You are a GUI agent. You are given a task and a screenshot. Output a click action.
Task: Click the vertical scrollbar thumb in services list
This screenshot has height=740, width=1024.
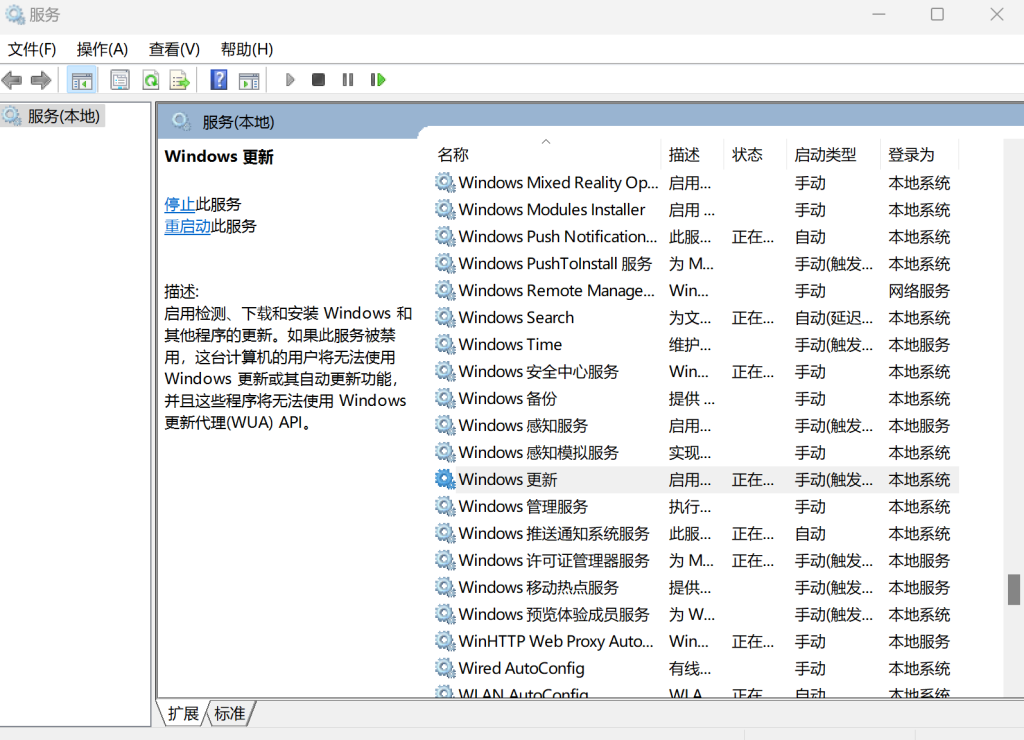point(1013,589)
